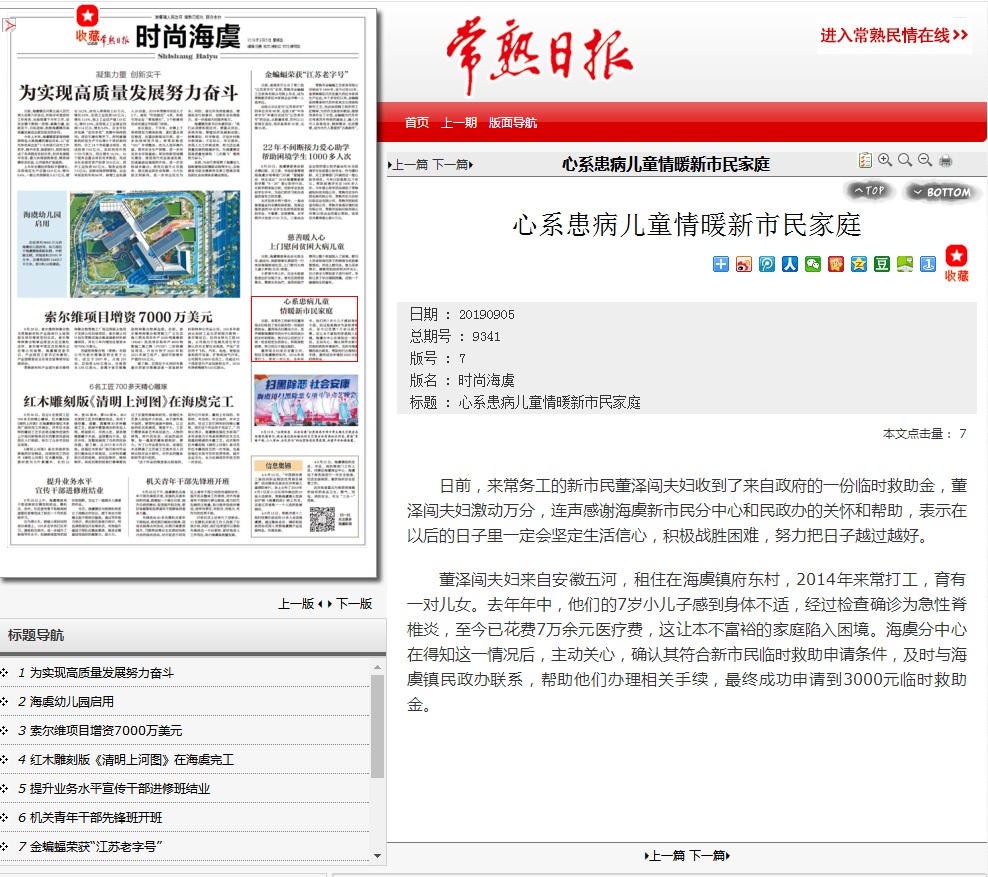Share article to WeChat
The height and width of the screenshot is (877, 988).
click(x=813, y=264)
